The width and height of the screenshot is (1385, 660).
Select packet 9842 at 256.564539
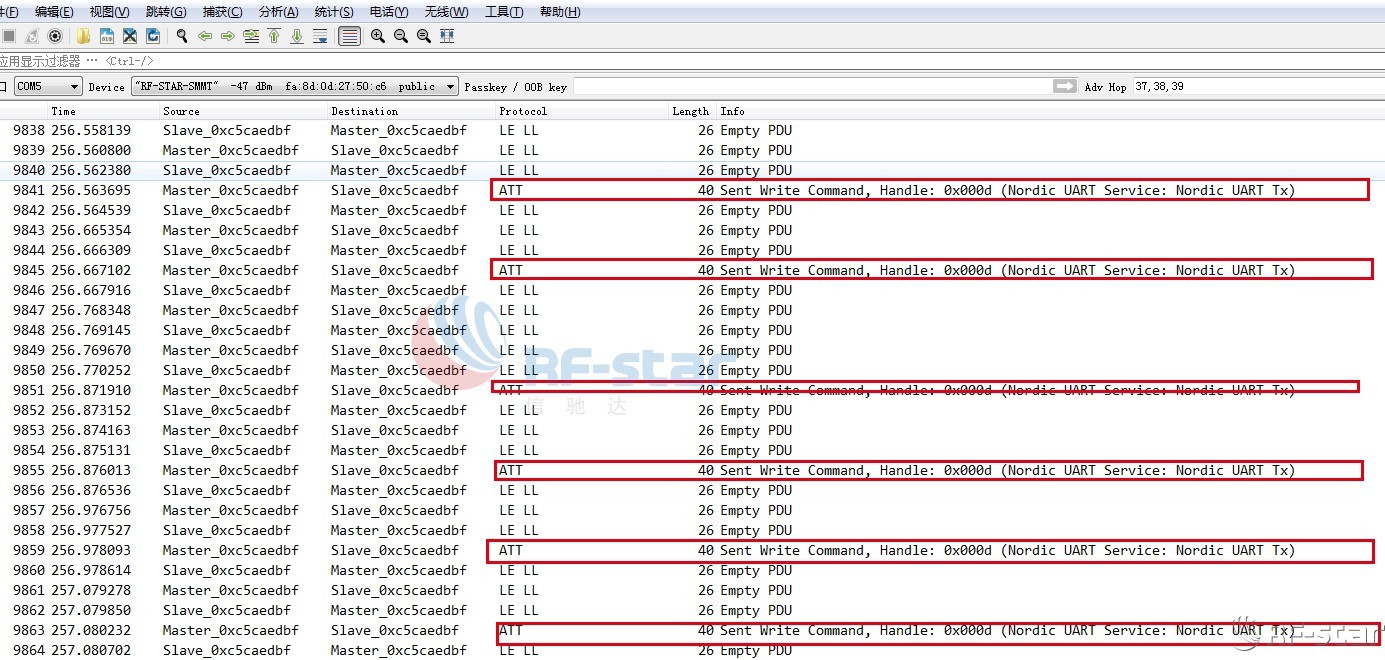(692, 210)
